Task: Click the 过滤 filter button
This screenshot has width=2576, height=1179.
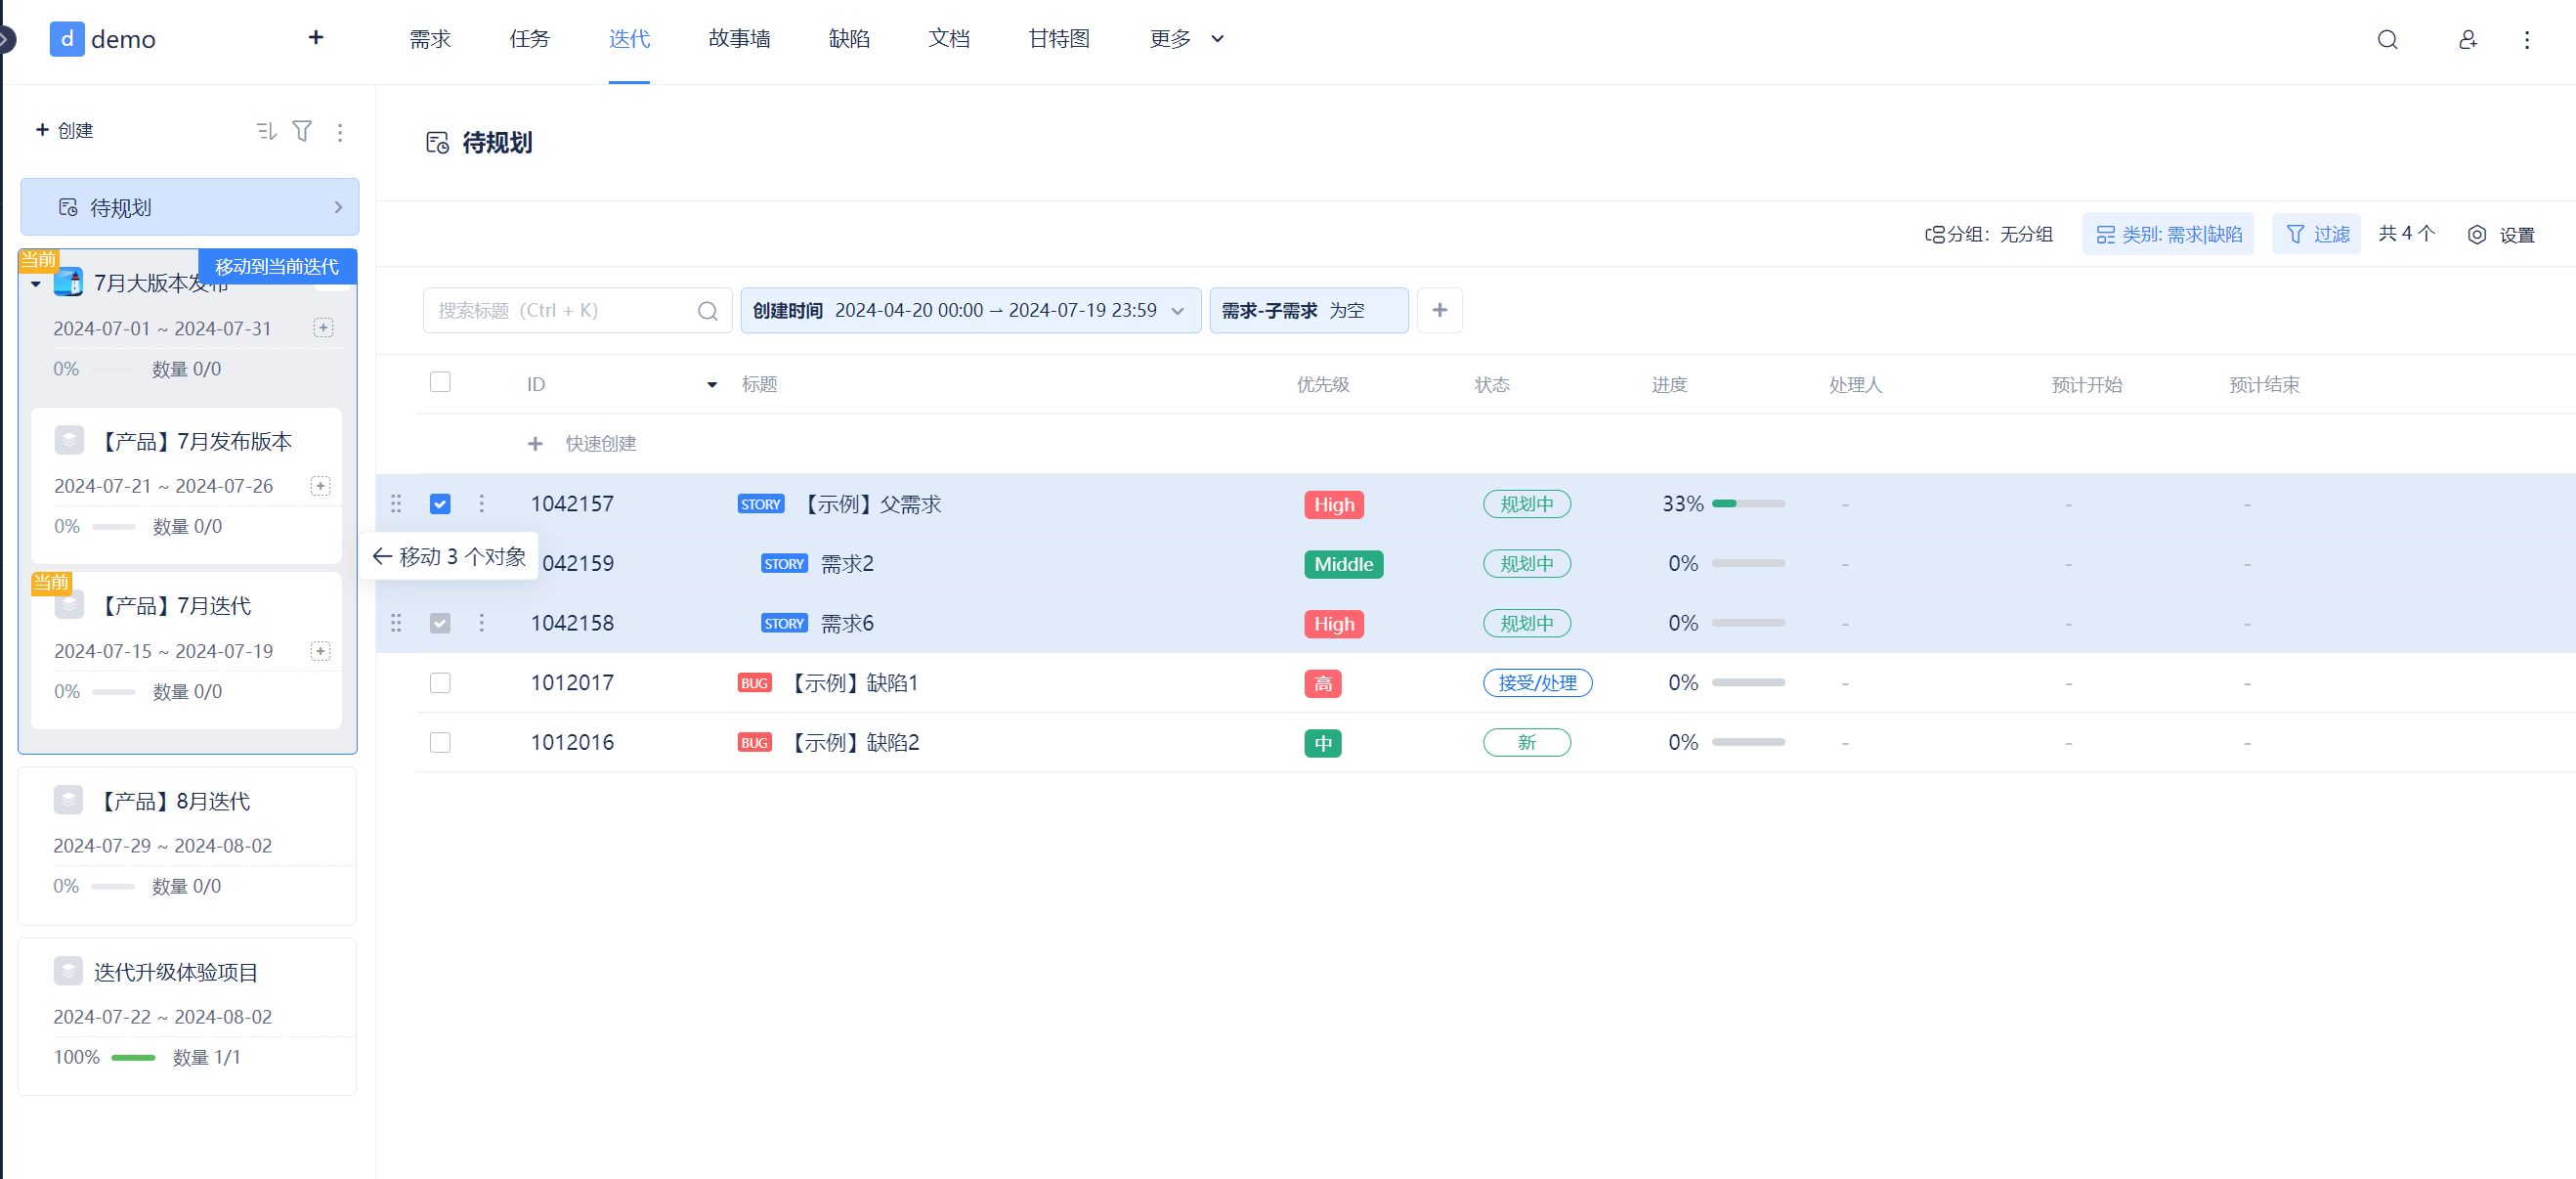Action: [2316, 234]
